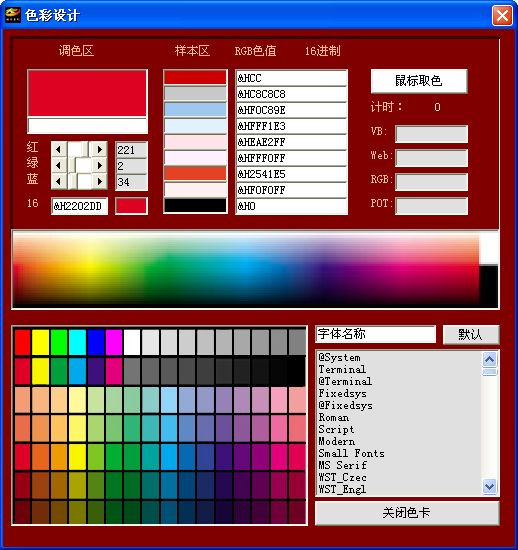
Task: Click the green slider's left arrow
Action: 59,165
